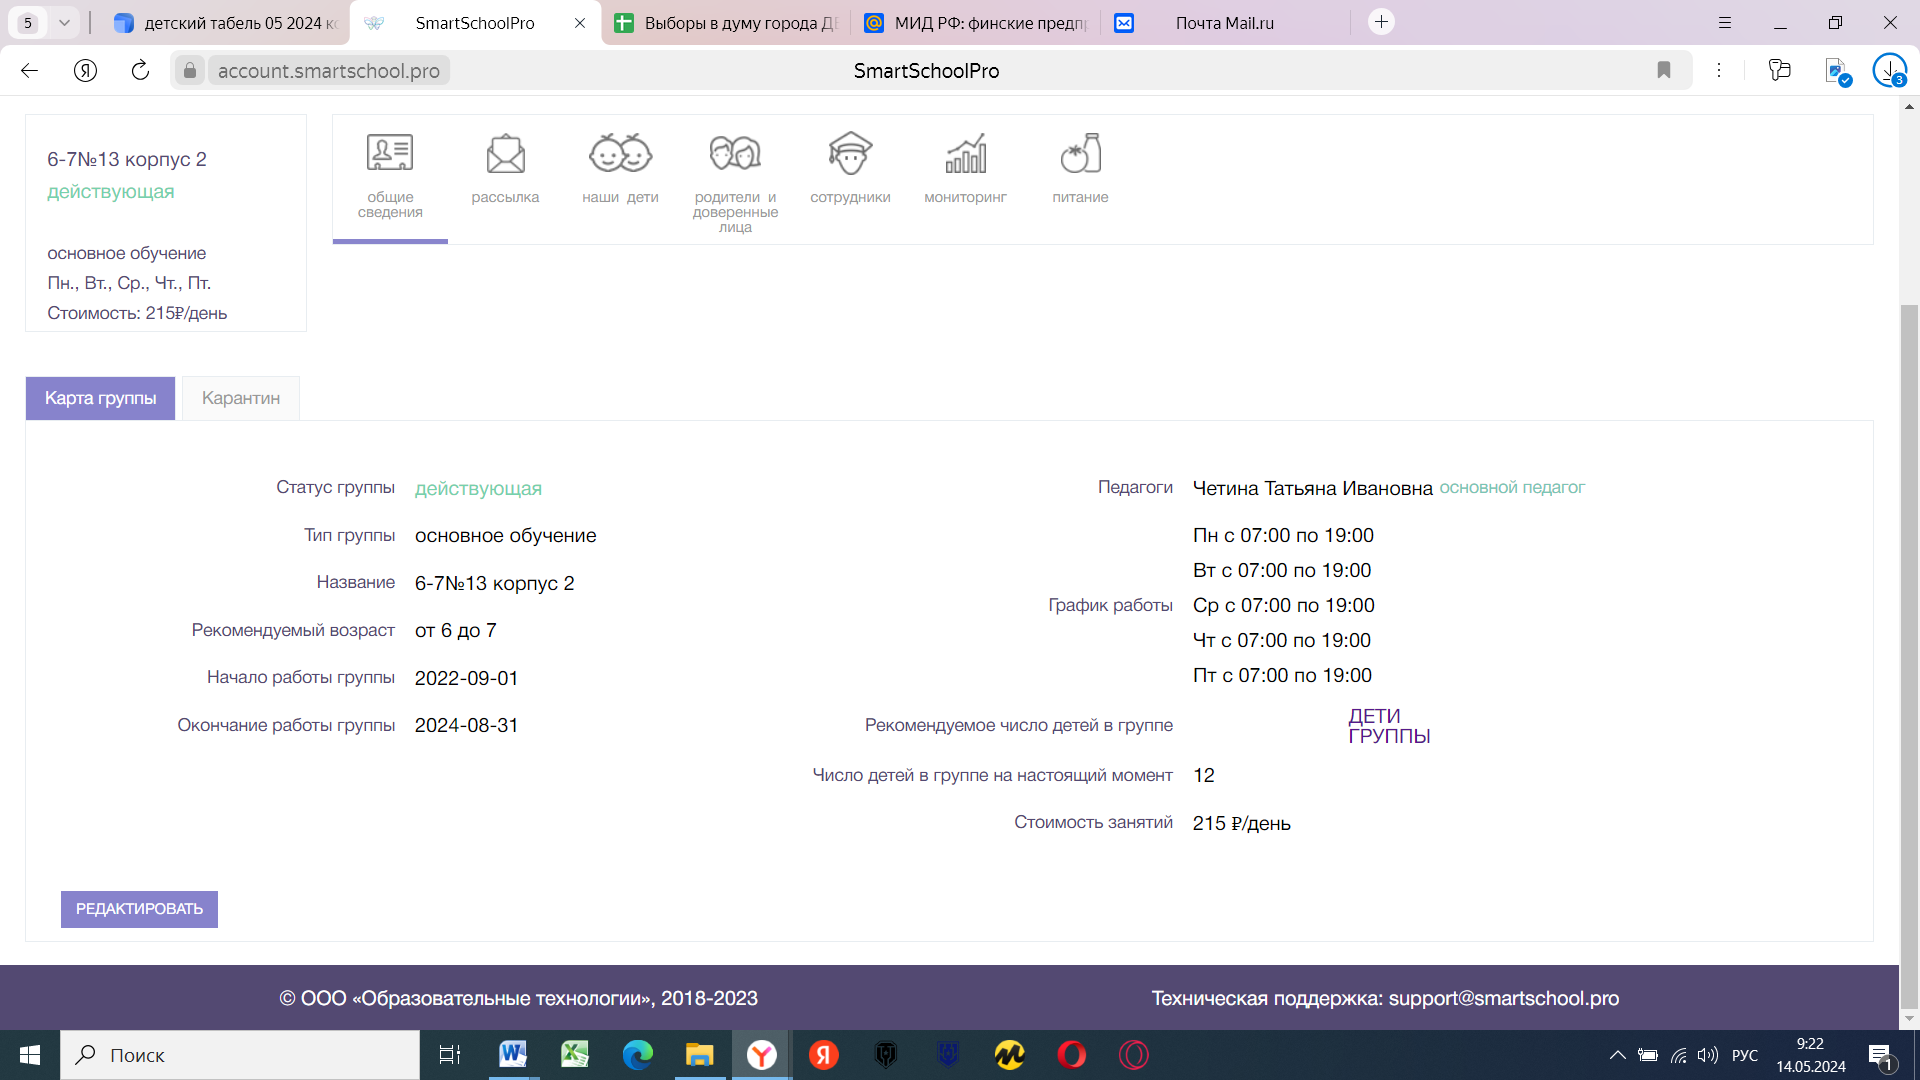This screenshot has width=1920, height=1080.
Task: Open browser downloads icon
Action: [1888, 70]
